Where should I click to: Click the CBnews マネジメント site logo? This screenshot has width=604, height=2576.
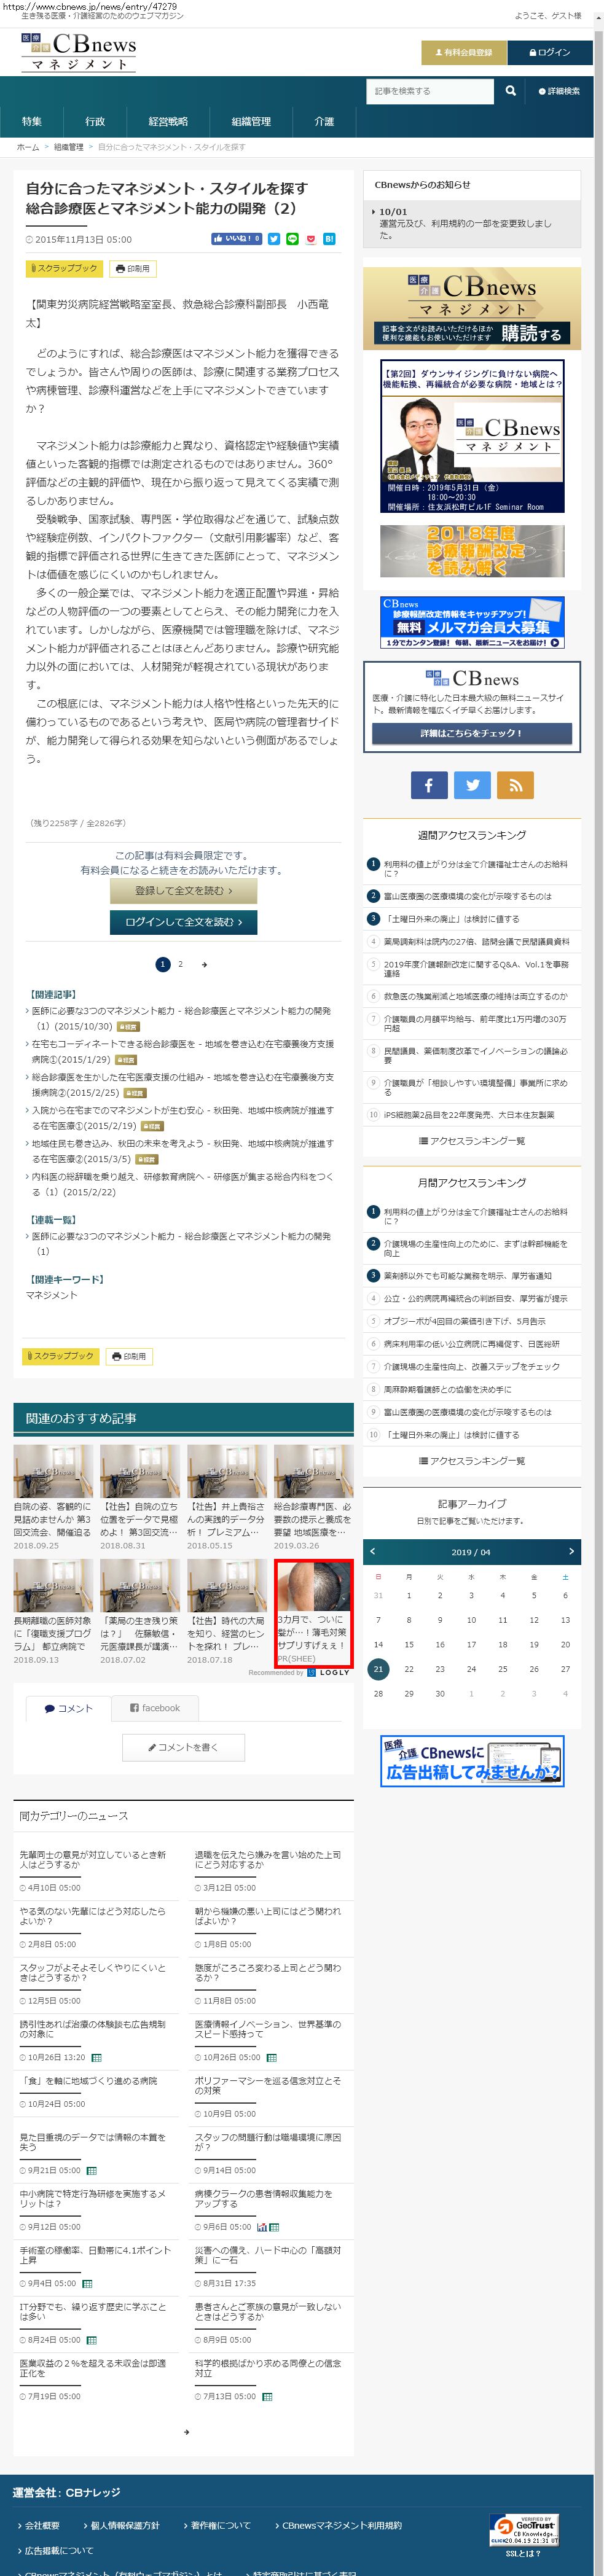coord(78,52)
